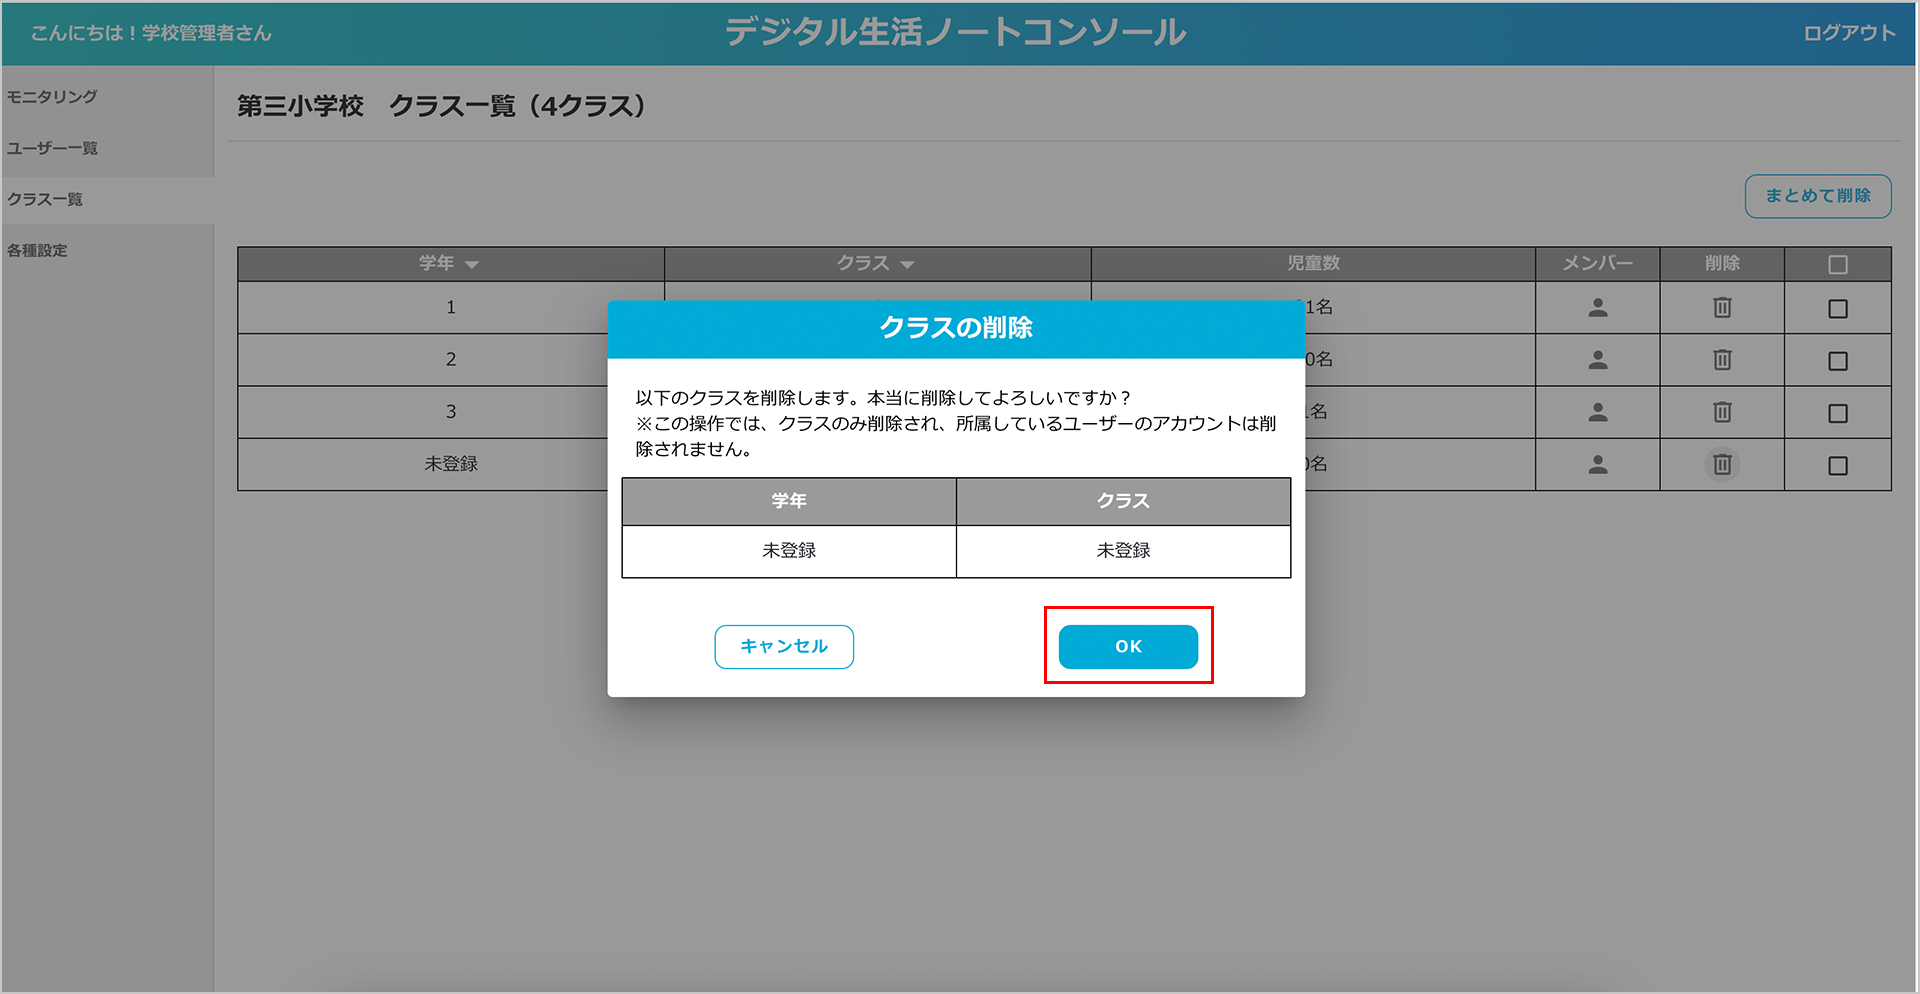The height and width of the screenshot is (994, 1920).
Task: Click ログアウト link in header
Action: point(1848,33)
